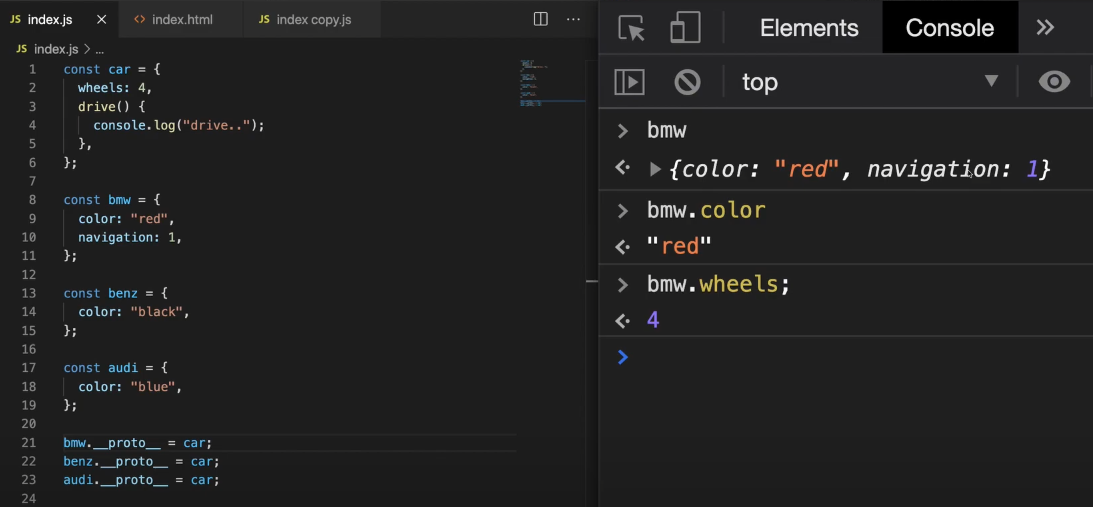Open the top context dropdown

click(870, 82)
